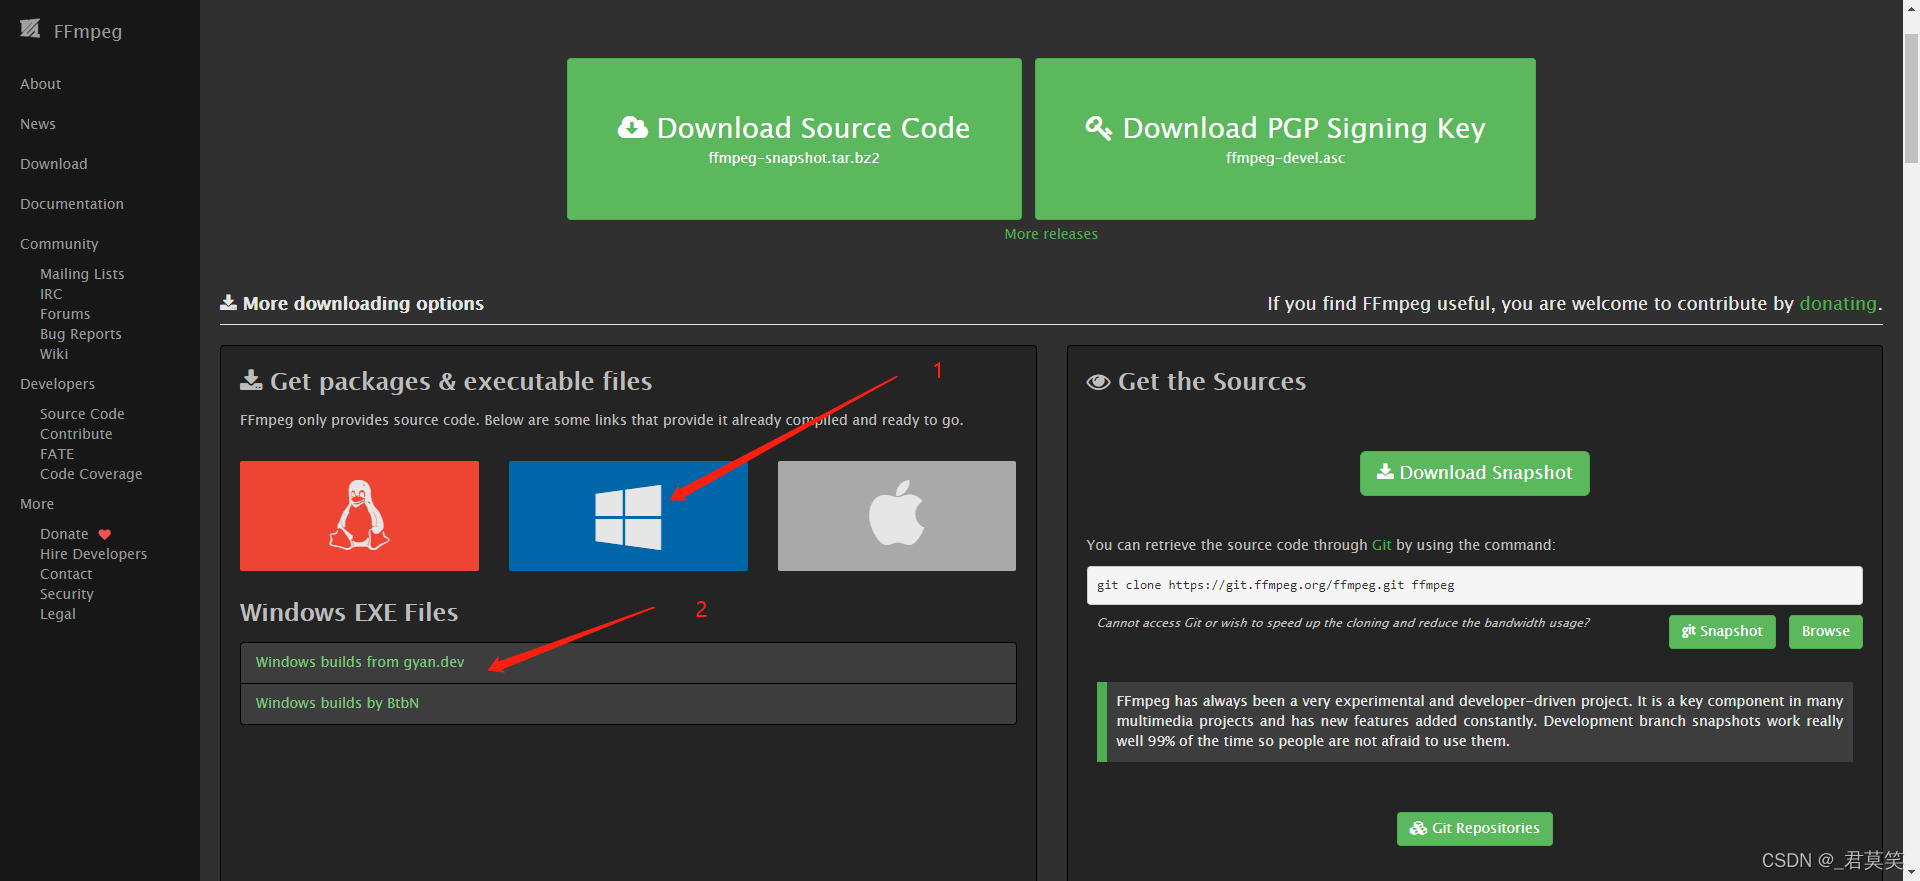Screen dimensions: 1920x881
Task: Open Source Code sidebar link
Action: [x=82, y=414]
